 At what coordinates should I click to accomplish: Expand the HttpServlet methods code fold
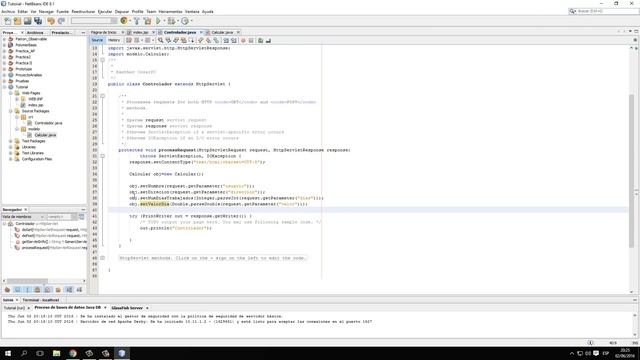[x=102, y=258]
